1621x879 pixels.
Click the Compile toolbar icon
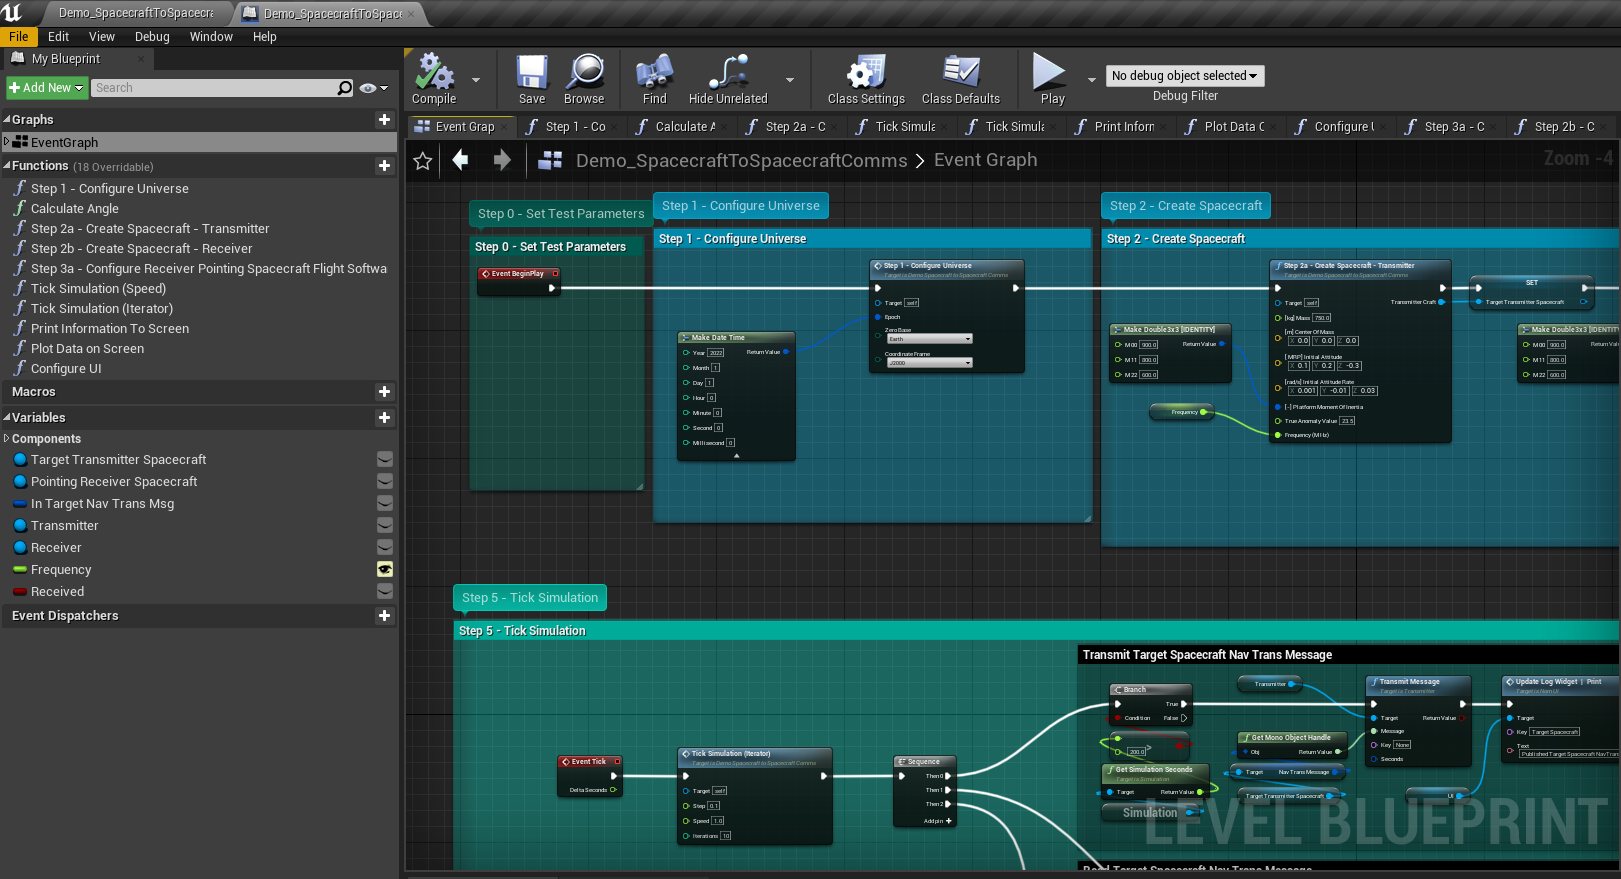tap(434, 72)
